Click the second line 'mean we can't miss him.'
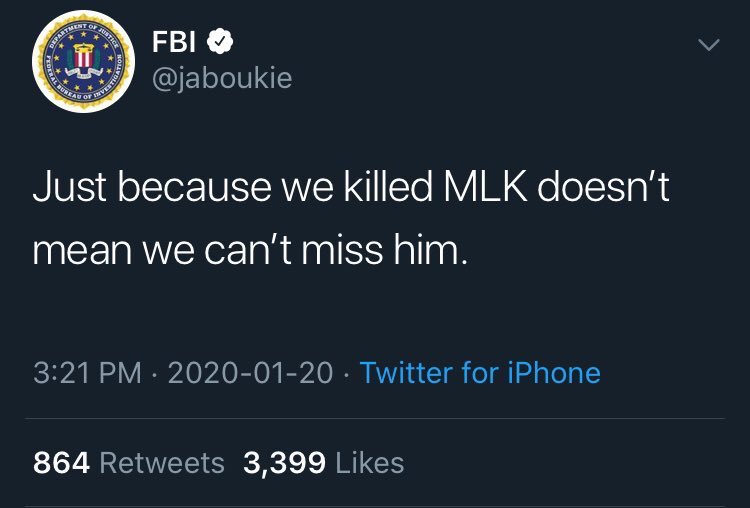 coord(249,248)
